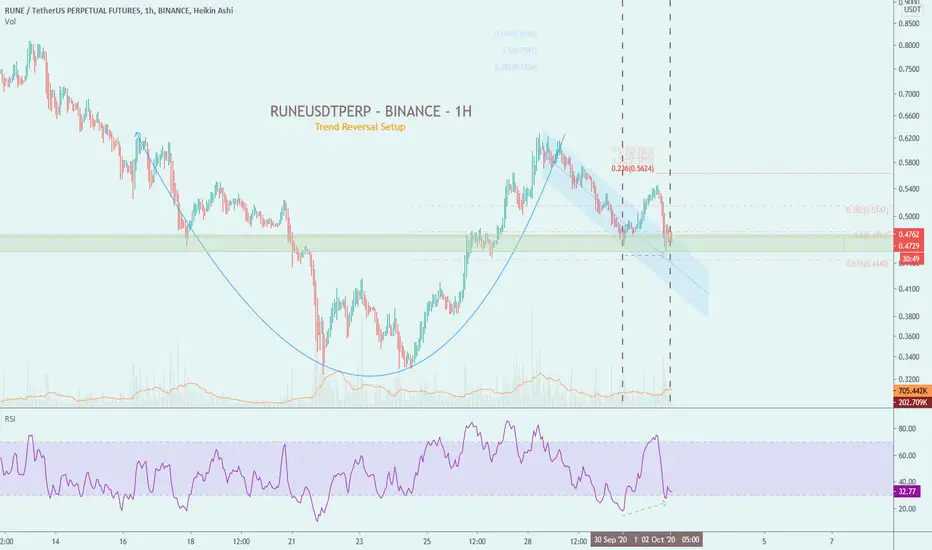
Task: Click the 0.8500 price axis tick
Action: [909, 24]
